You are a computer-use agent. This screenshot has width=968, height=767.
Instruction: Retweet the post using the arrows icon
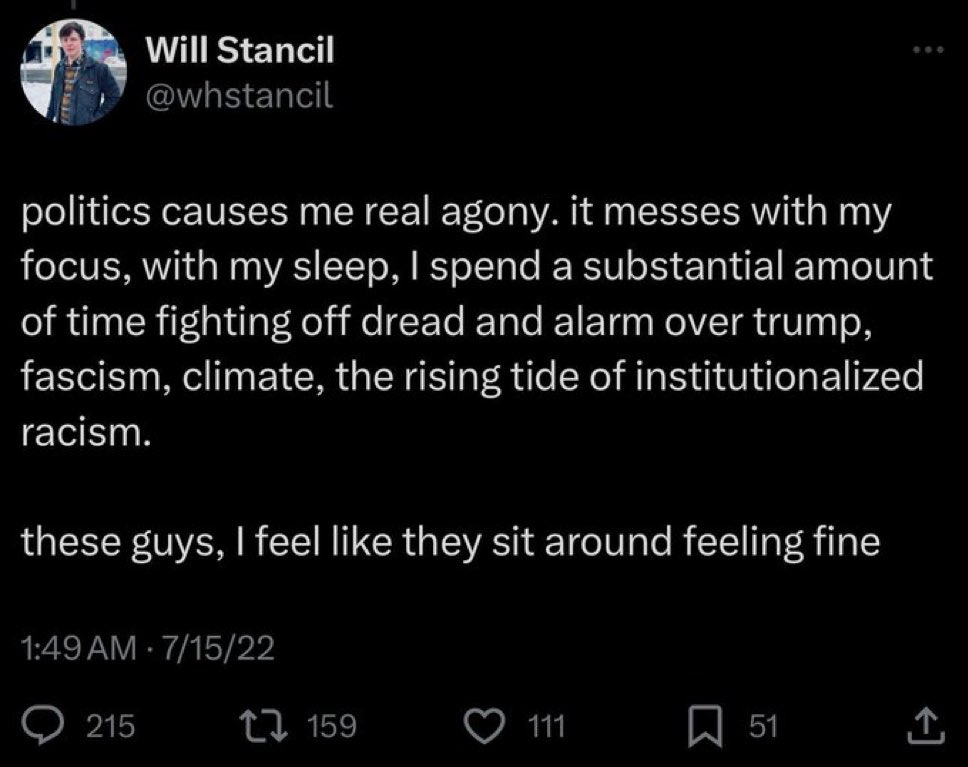coord(264,725)
